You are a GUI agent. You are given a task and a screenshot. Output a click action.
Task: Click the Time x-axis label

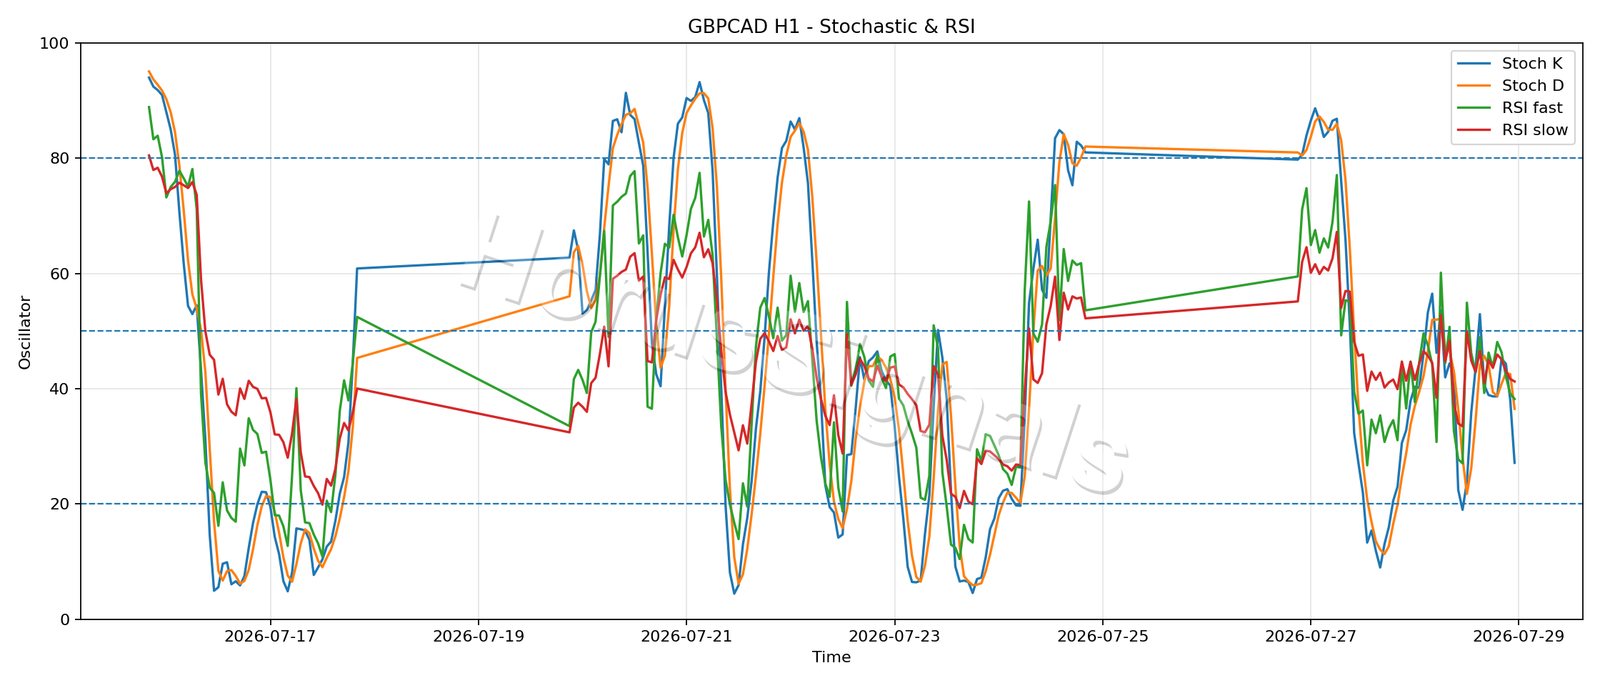tap(831, 657)
